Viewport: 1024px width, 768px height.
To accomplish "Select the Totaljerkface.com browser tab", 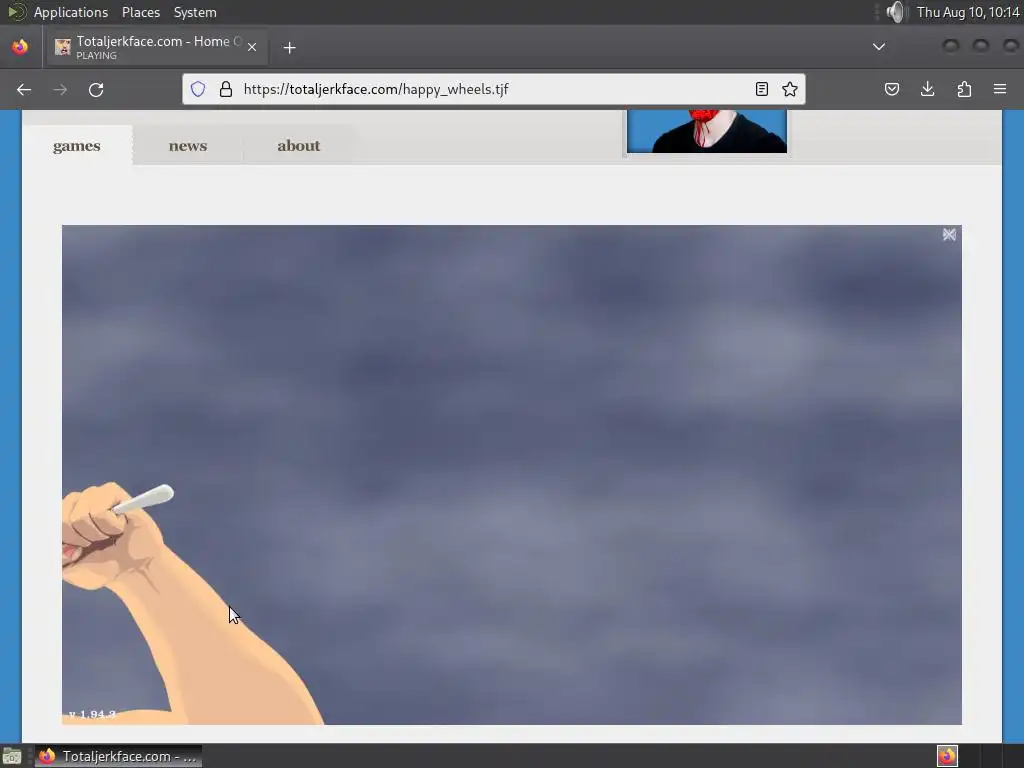I will pos(155,47).
